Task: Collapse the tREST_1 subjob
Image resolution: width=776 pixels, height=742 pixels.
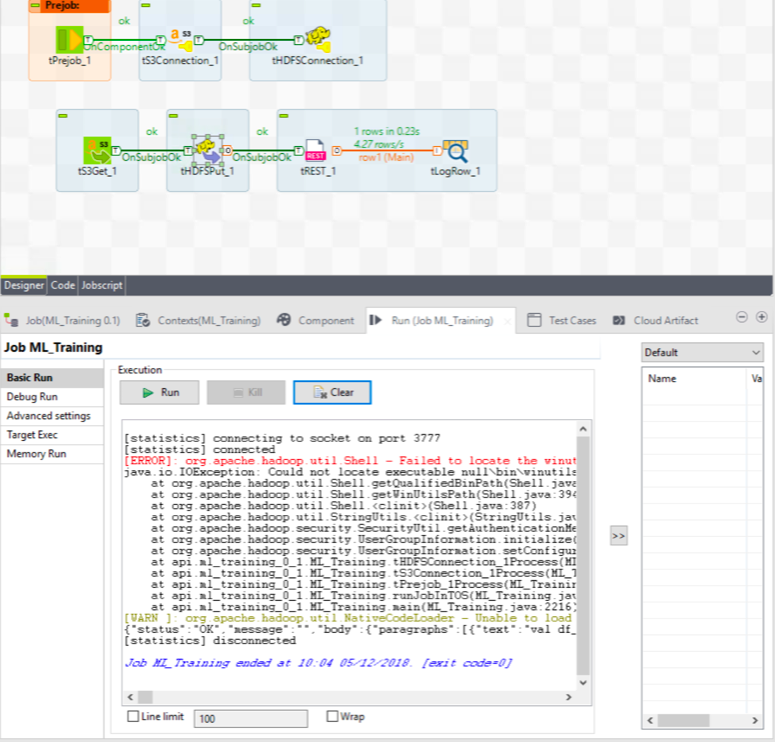Action: click(x=284, y=116)
